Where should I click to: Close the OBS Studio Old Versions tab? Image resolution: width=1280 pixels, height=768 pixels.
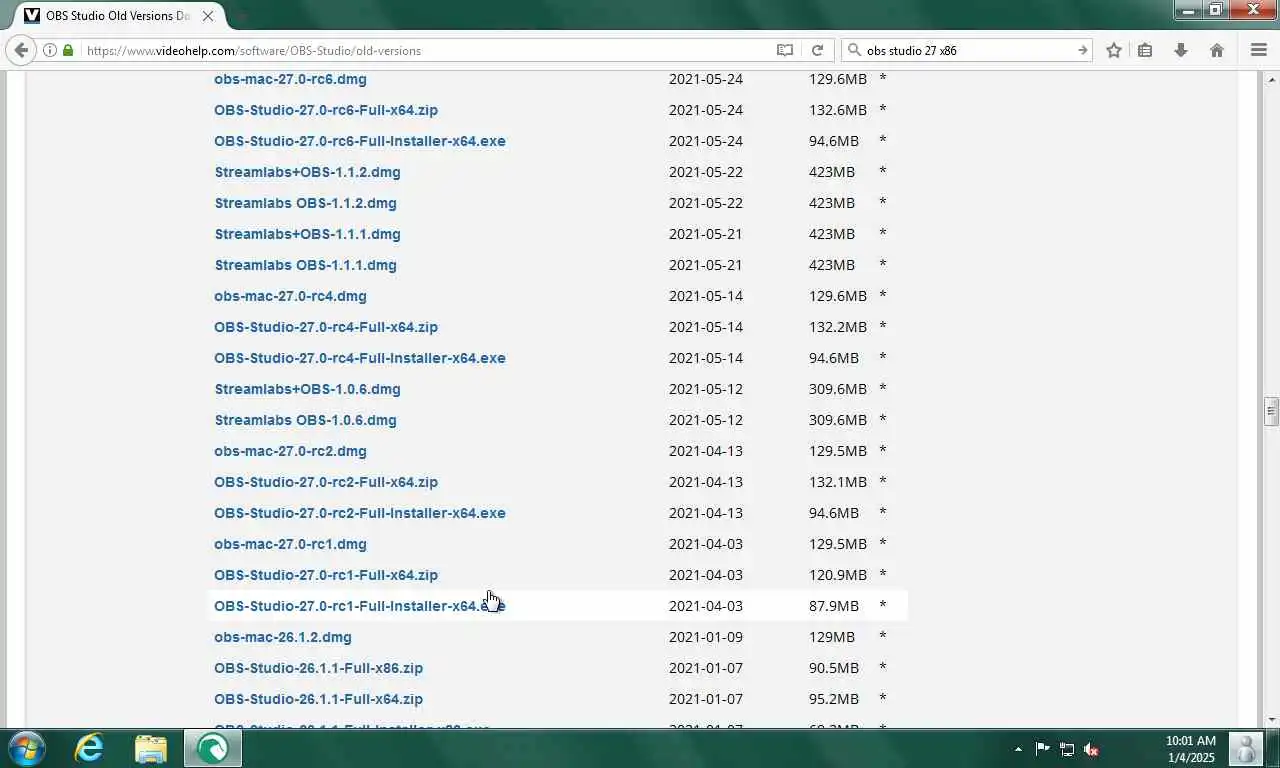click(x=208, y=16)
